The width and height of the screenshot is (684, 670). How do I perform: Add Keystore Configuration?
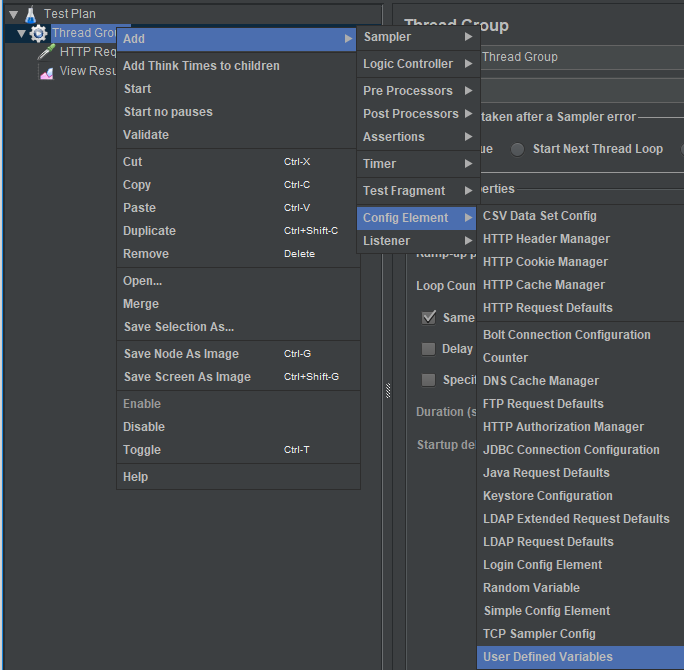pyautogui.click(x=581, y=496)
